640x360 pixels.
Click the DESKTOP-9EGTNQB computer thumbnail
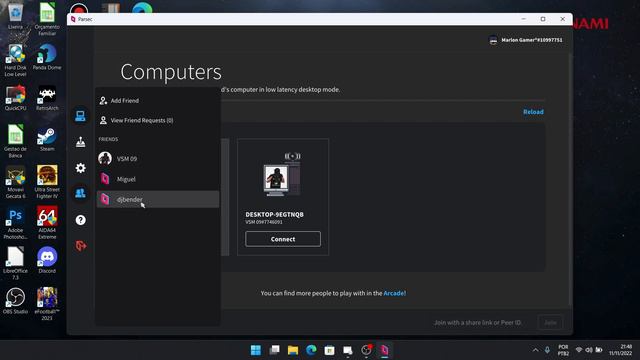tap(282, 175)
